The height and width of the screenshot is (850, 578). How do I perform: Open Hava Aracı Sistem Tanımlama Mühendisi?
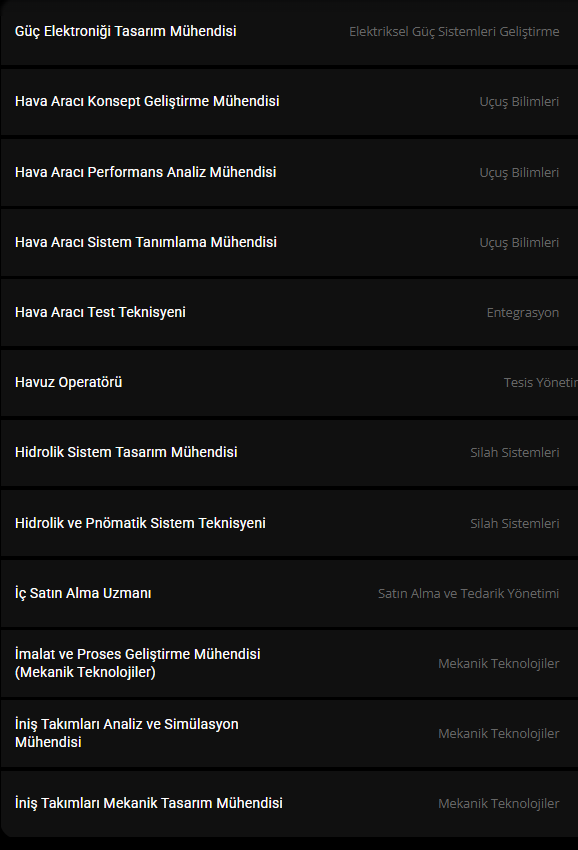[x=289, y=242]
